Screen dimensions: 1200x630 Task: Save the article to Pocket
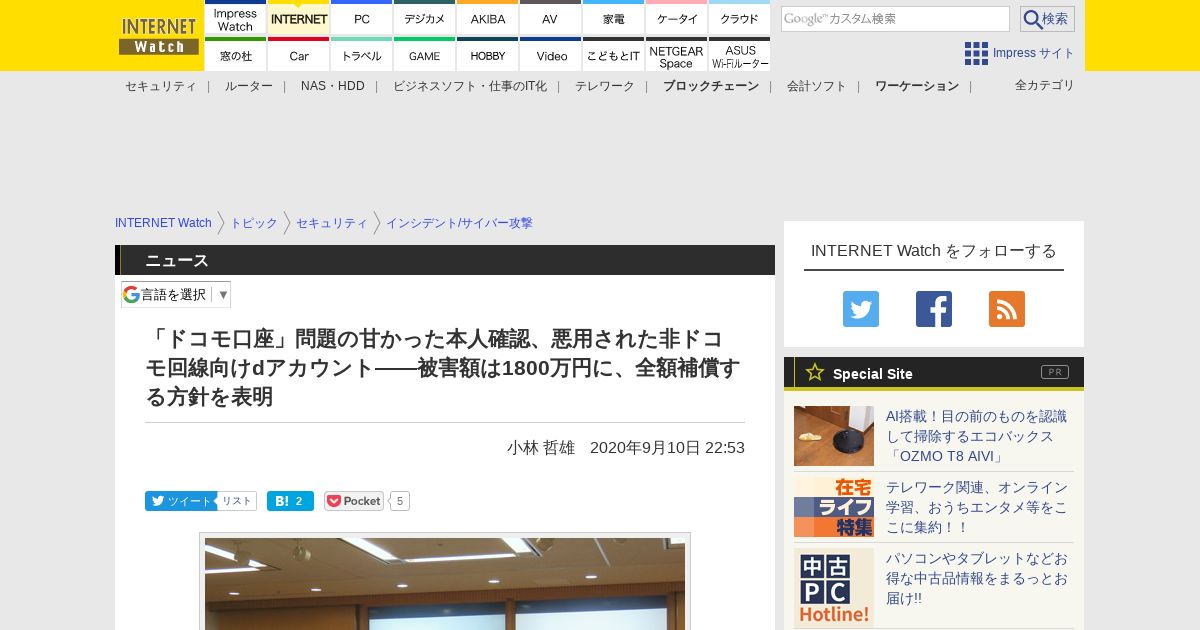[354, 501]
